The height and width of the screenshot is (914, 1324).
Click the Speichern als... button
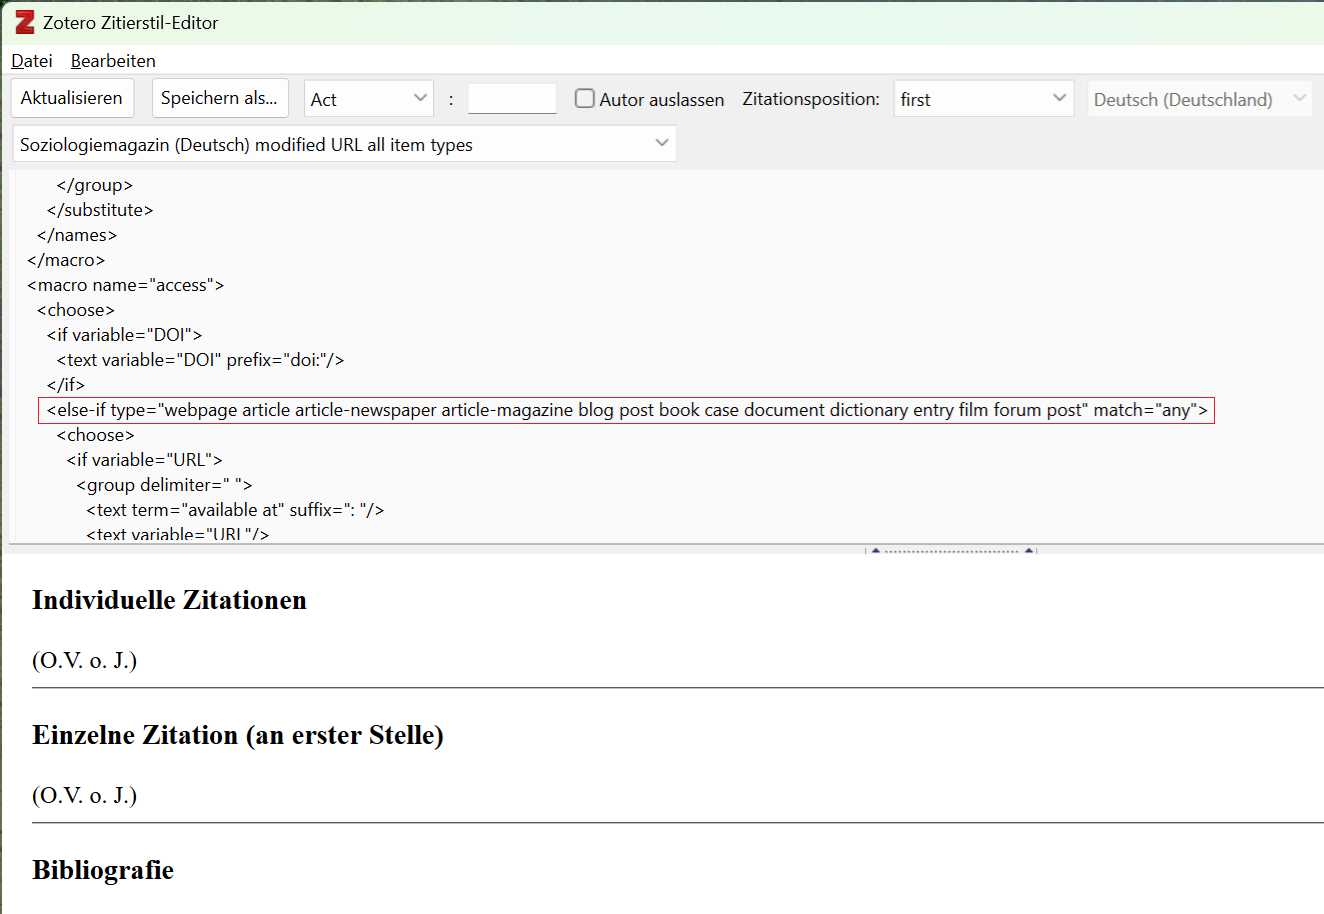(x=220, y=98)
